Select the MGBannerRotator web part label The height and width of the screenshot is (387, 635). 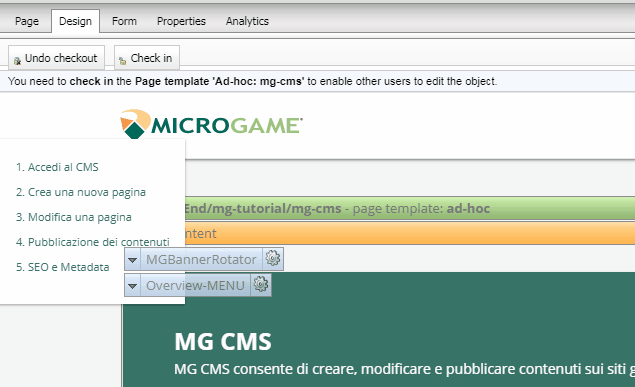tap(201, 259)
